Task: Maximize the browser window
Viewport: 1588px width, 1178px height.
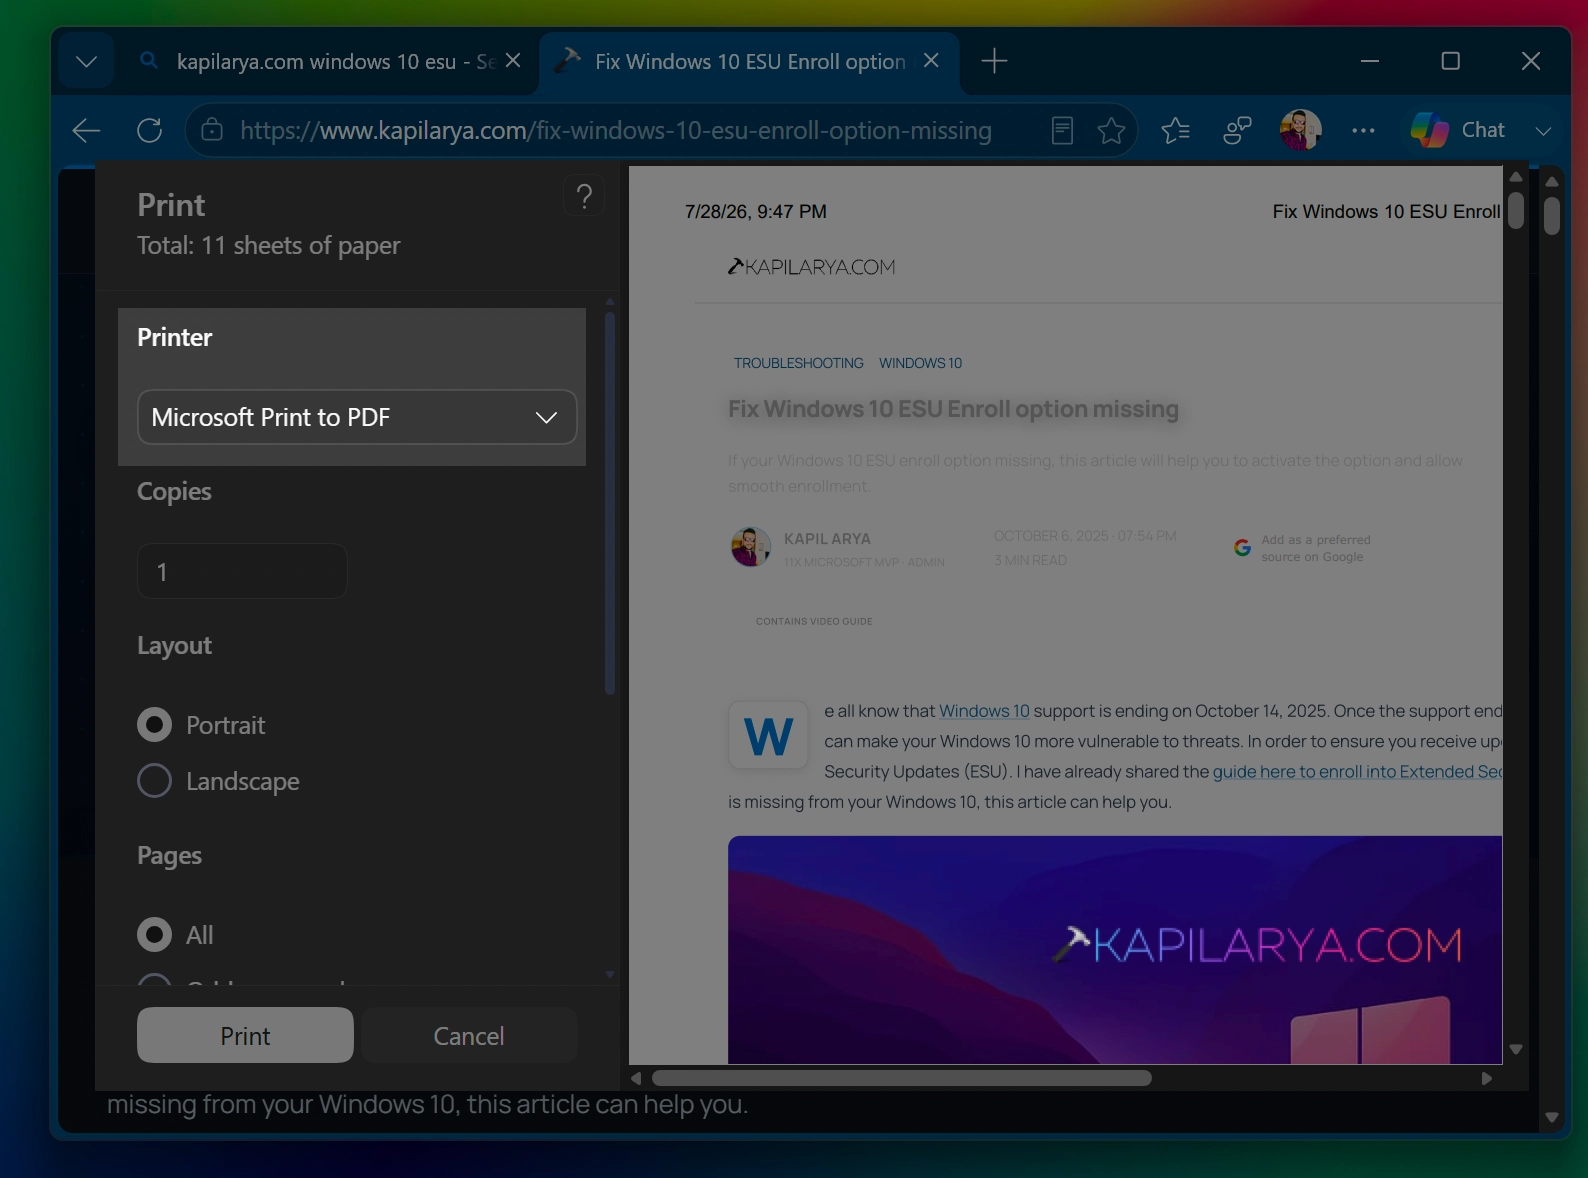Action: click(x=1451, y=61)
